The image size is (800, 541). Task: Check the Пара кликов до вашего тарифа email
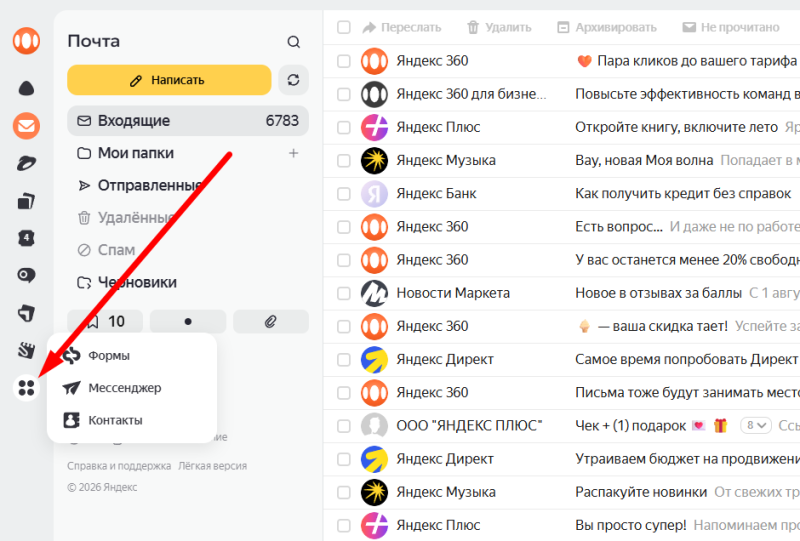344,61
